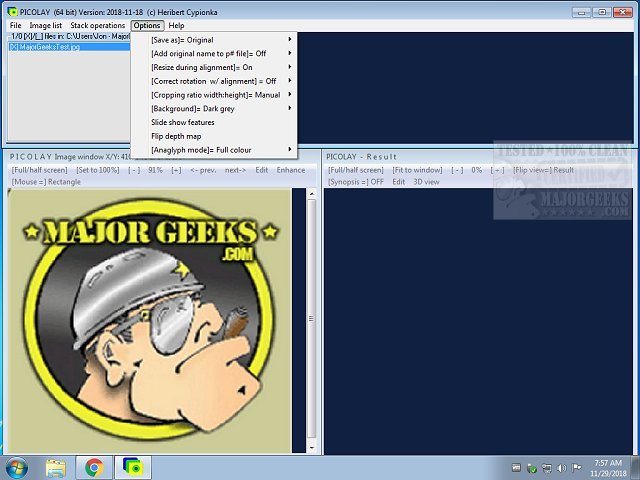
Task: Click the 0% zoom value in Result window
Action: 476,170
